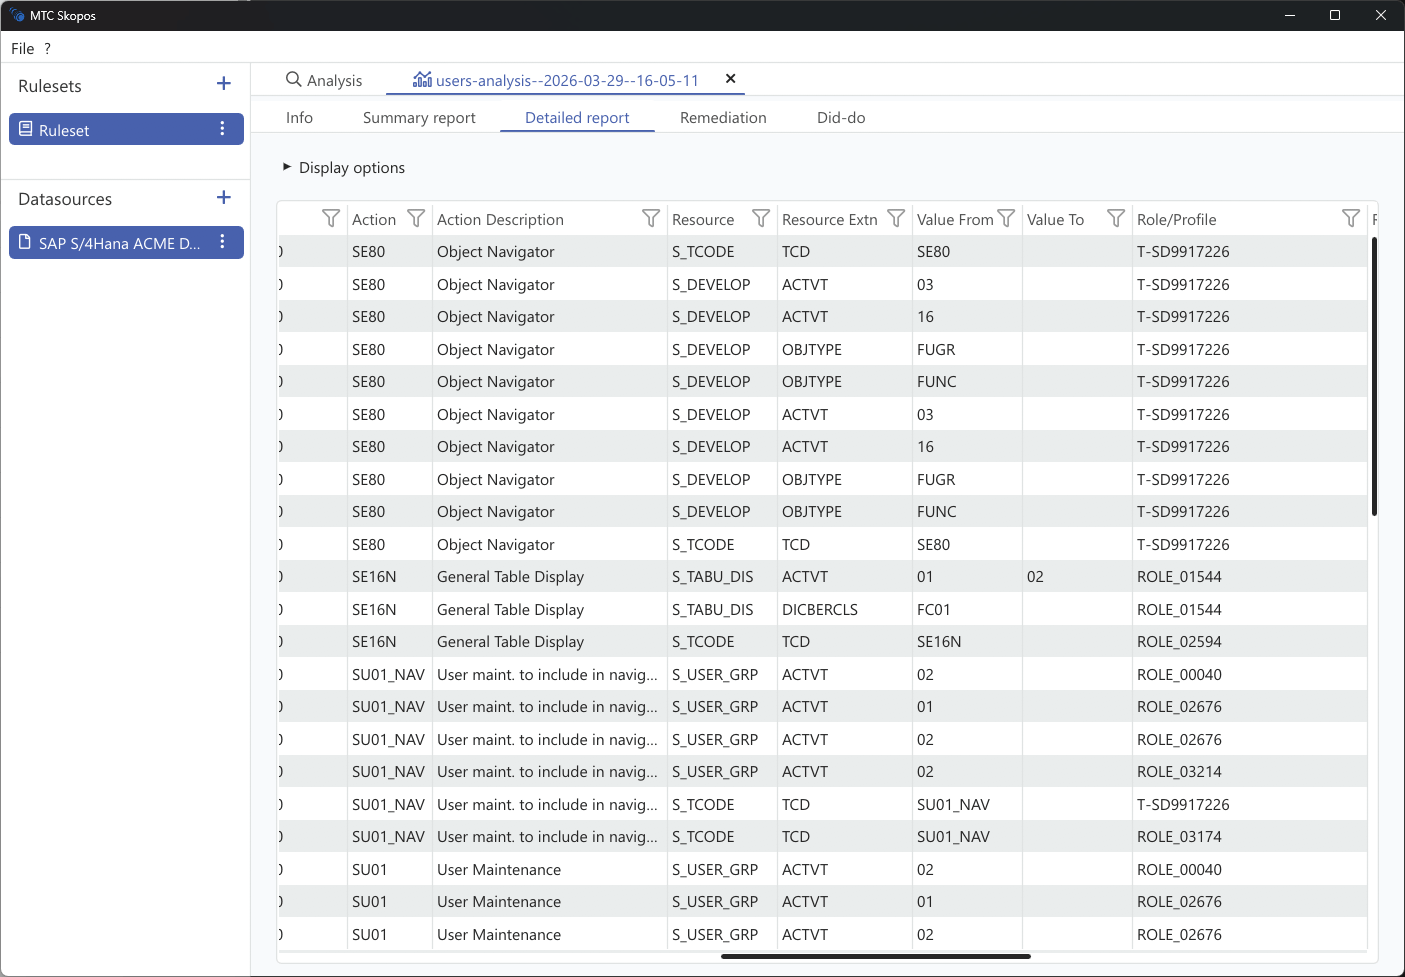The width and height of the screenshot is (1405, 977).
Task: Switch to the Summary report tab
Action: [x=419, y=118]
